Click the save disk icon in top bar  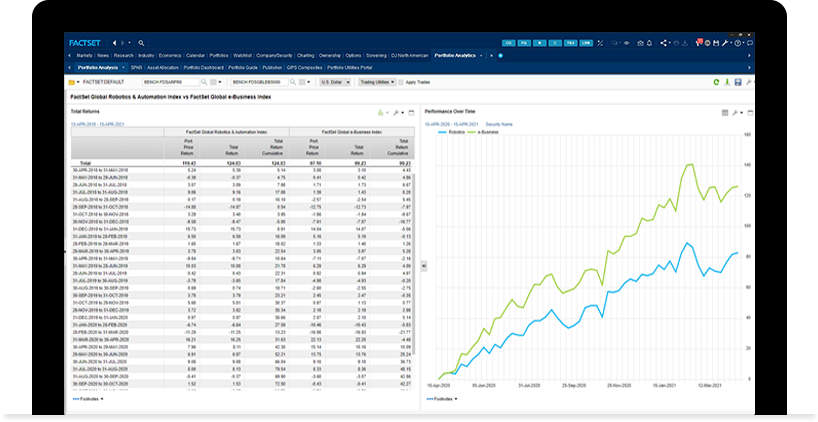pyautogui.click(x=716, y=43)
